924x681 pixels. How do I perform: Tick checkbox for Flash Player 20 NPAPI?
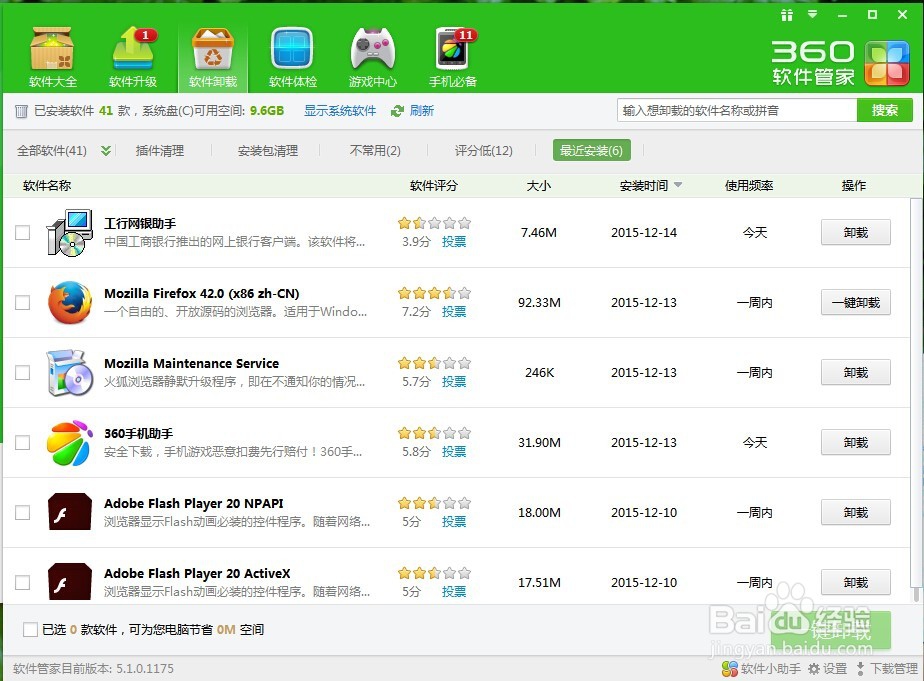pos(22,513)
